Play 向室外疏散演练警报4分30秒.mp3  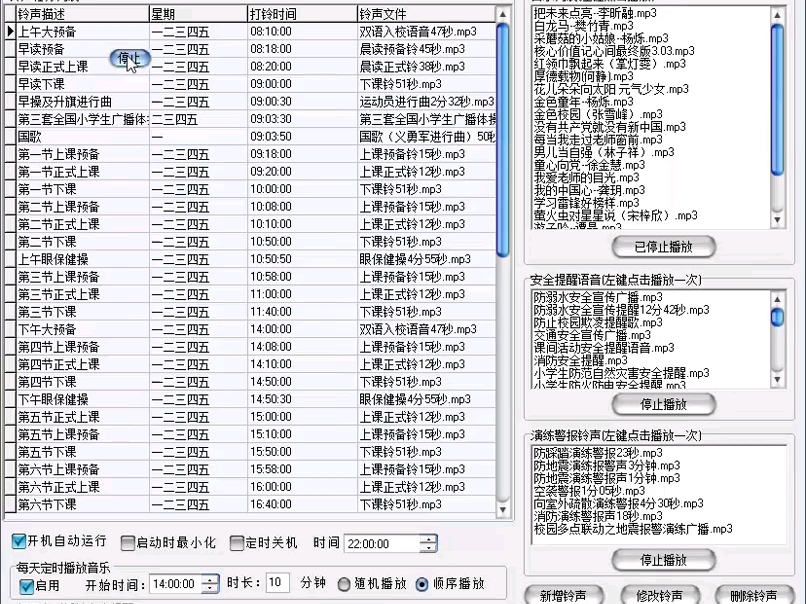(618, 503)
